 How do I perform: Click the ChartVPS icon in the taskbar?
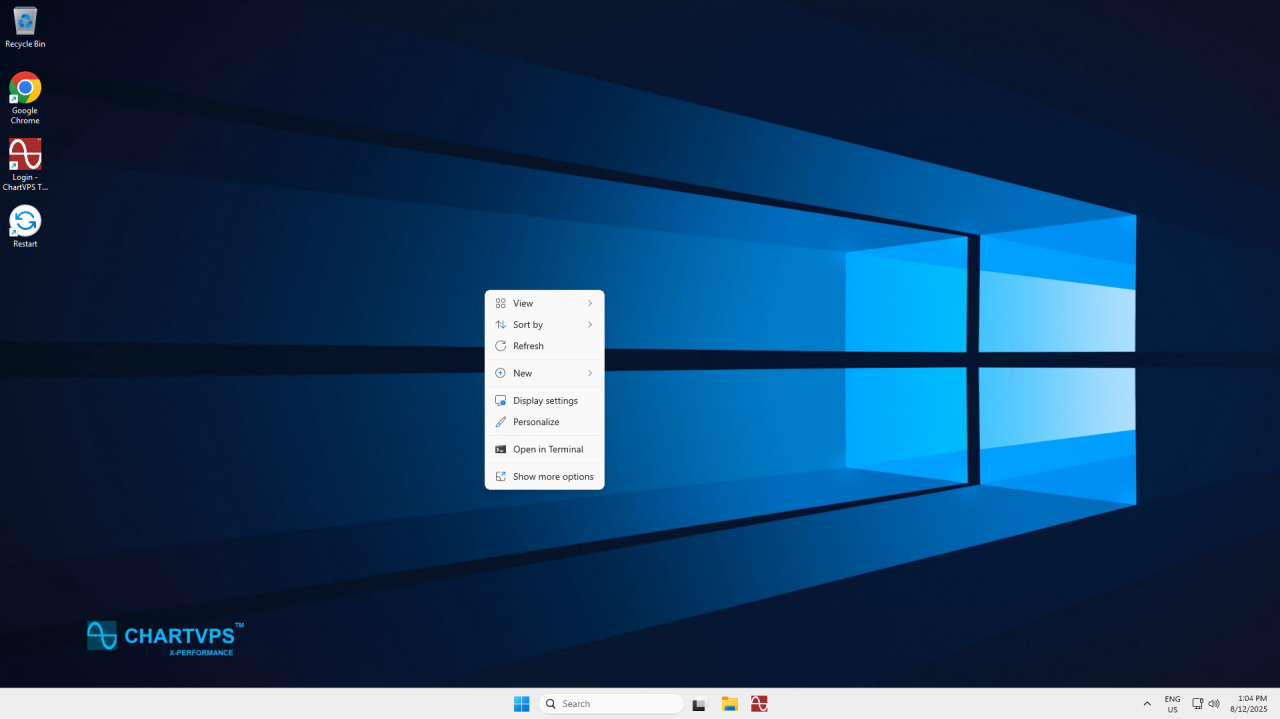point(760,704)
